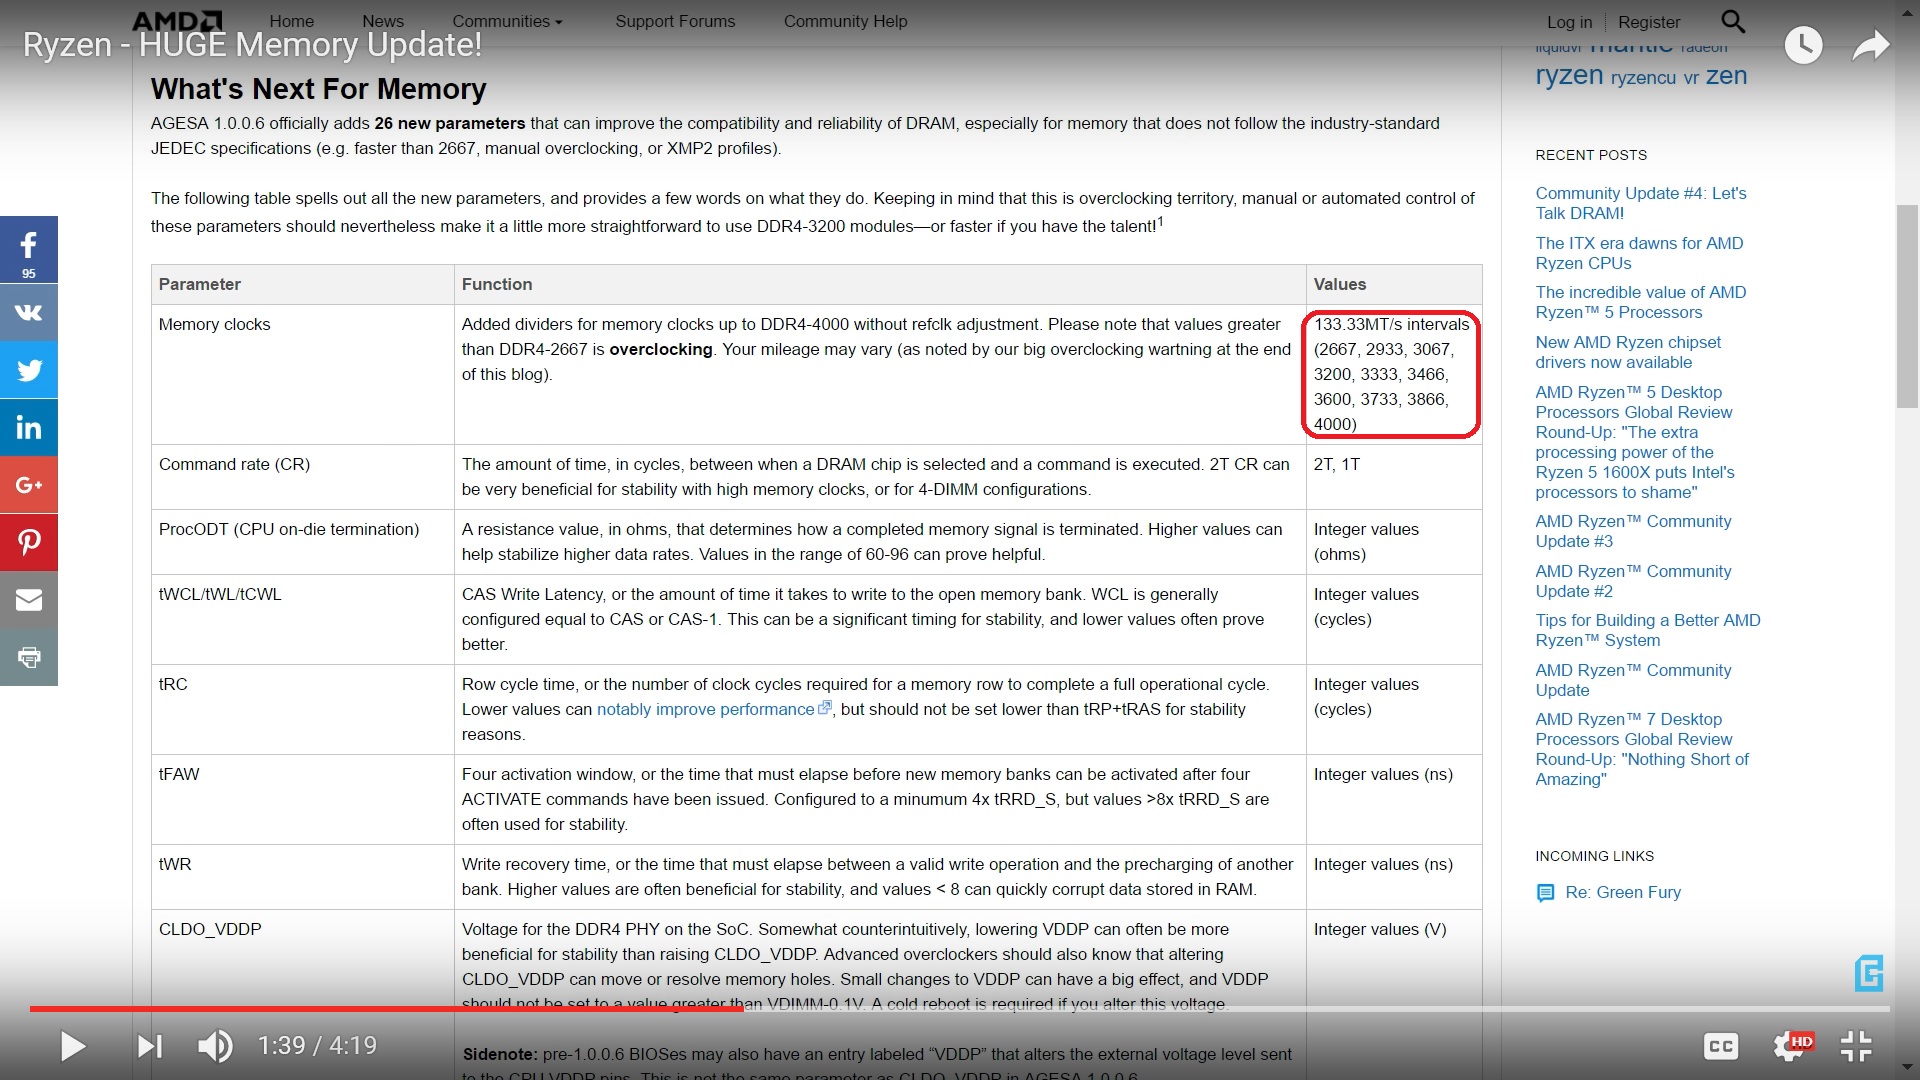
Task: Click the ryzencu tag
Action: point(1643,77)
